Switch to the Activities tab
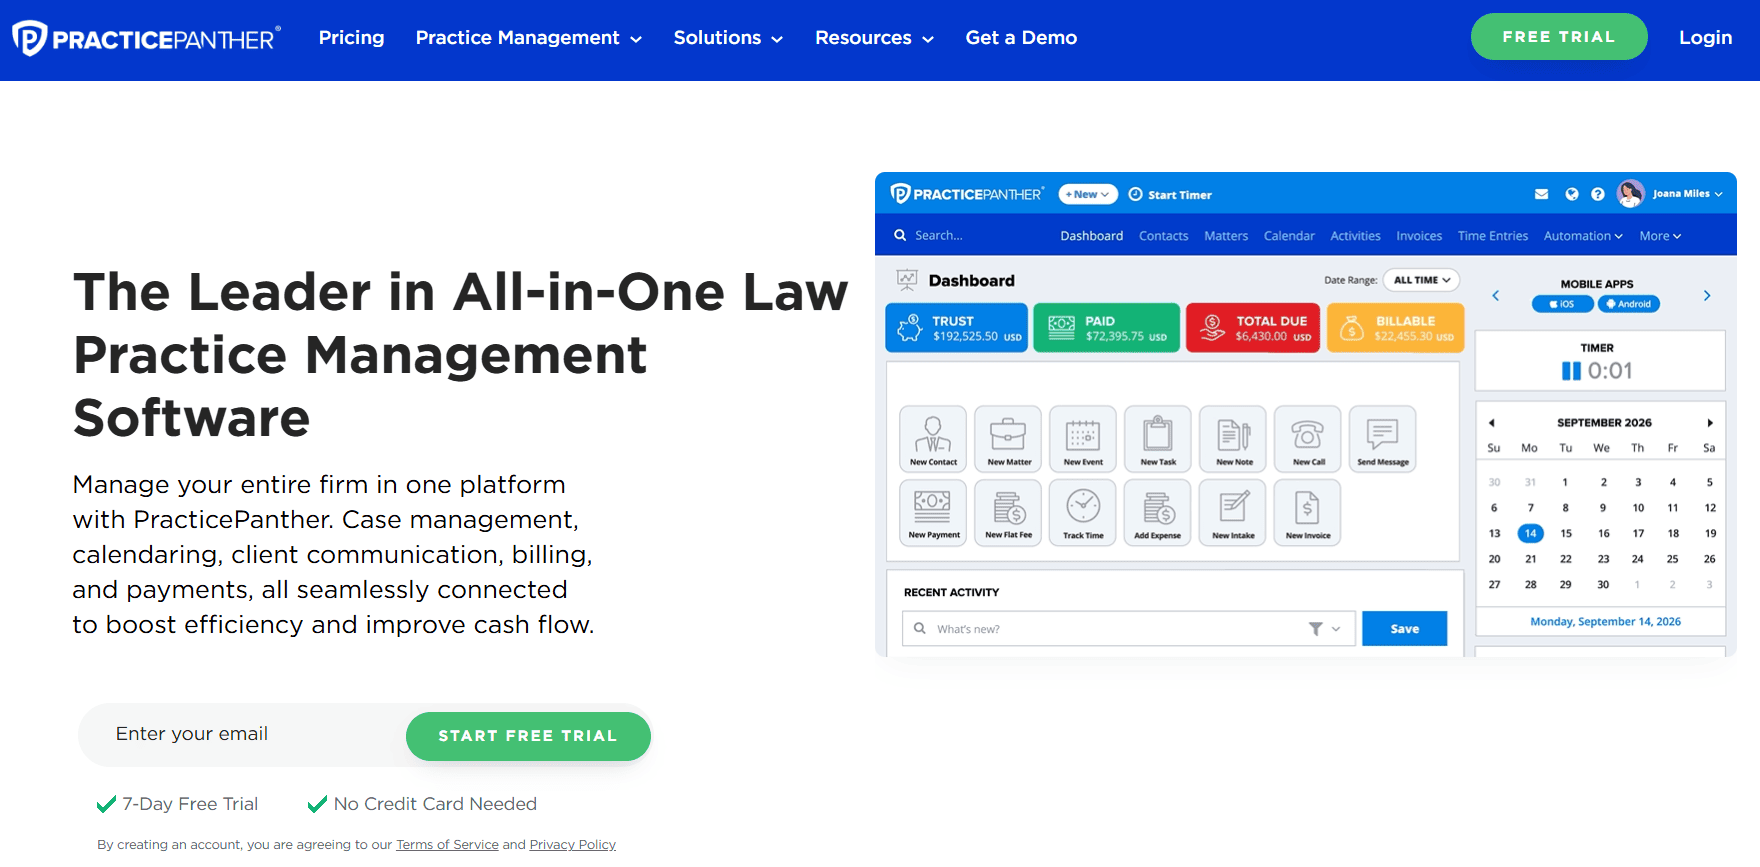 (1355, 236)
